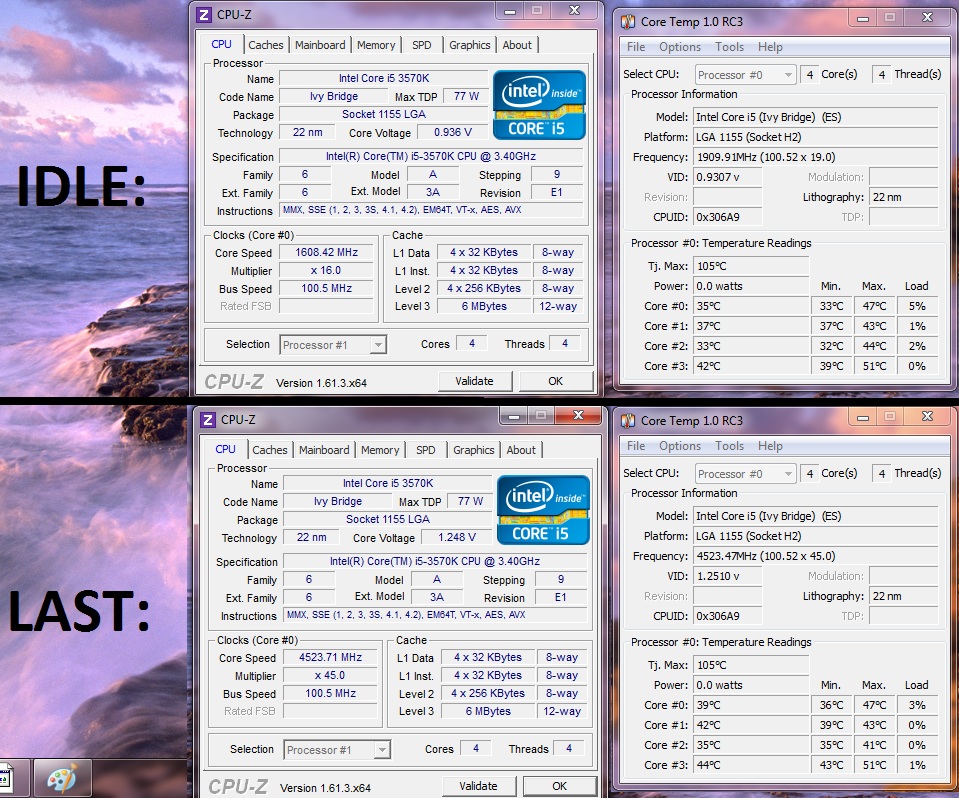Viewport: 959px width, 798px height.
Task: Open the Help menu in the LAST Core Temp window
Action: pyautogui.click(x=770, y=446)
